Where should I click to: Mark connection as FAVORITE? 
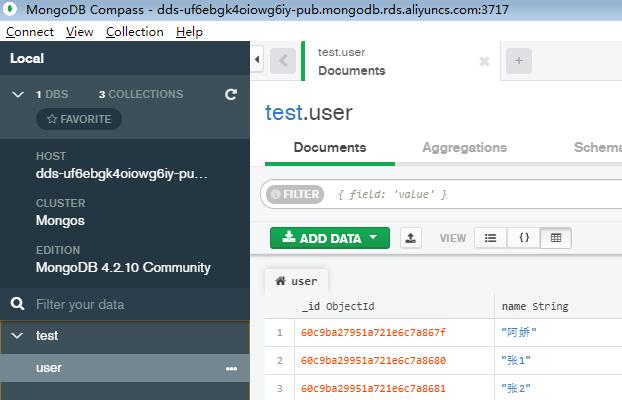point(79,119)
